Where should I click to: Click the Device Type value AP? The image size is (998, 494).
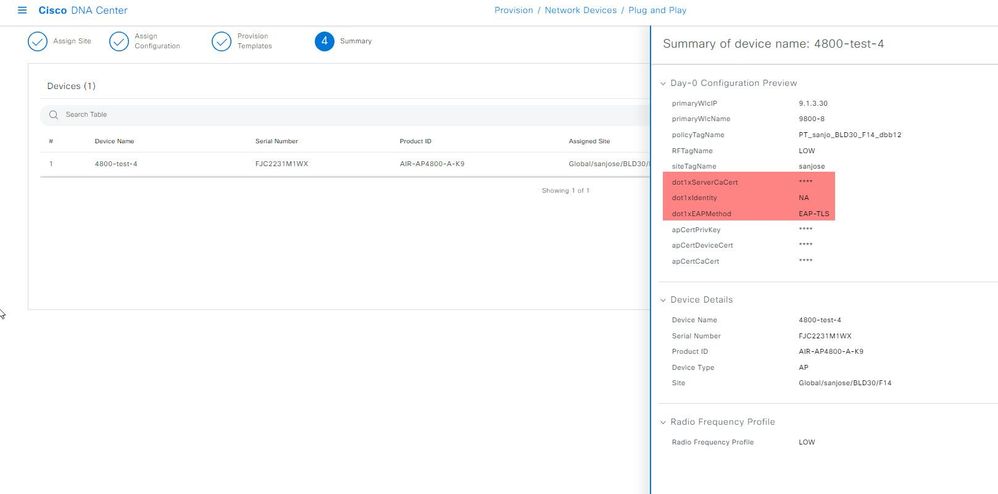[803, 367]
